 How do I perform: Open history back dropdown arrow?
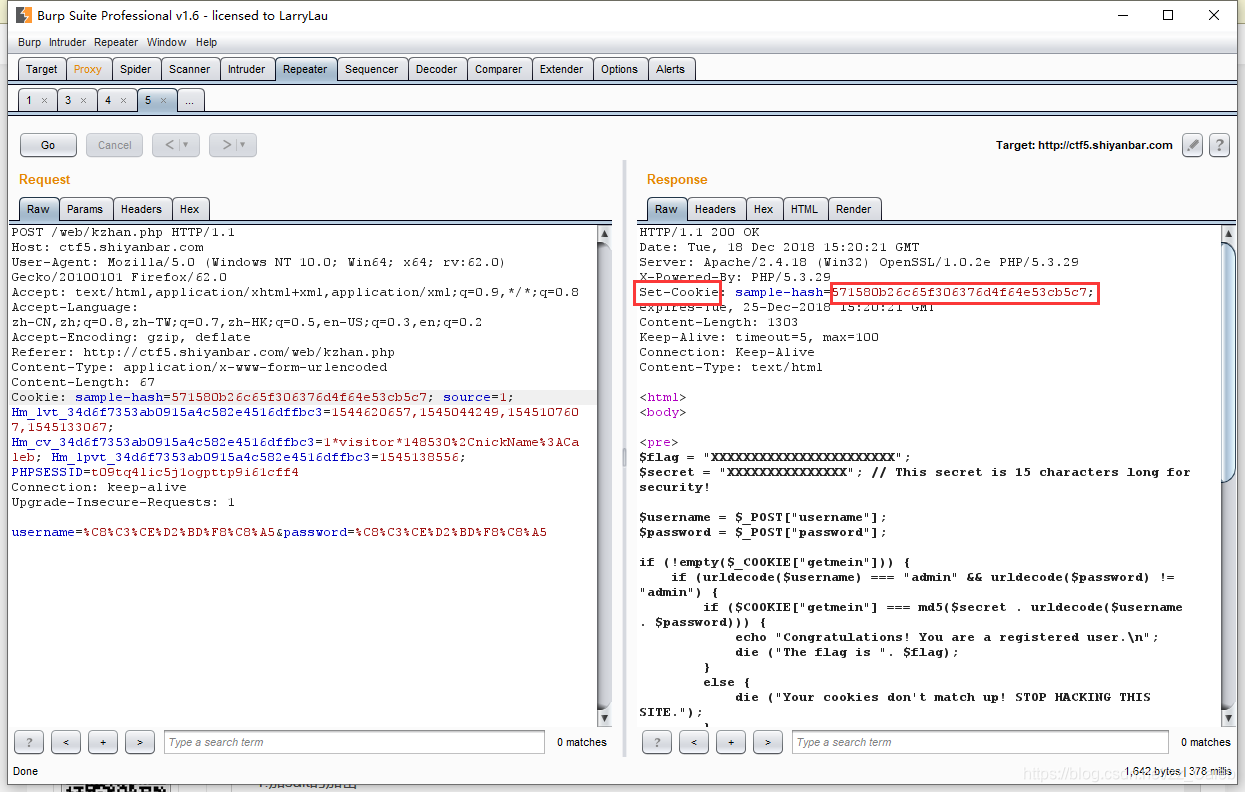coord(186,145)
